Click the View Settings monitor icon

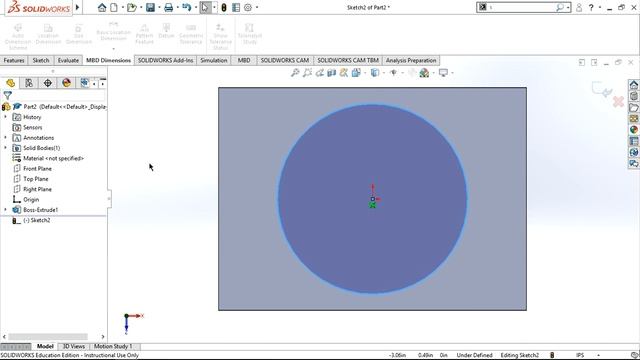pyautogui.click(x=443, y=73)
